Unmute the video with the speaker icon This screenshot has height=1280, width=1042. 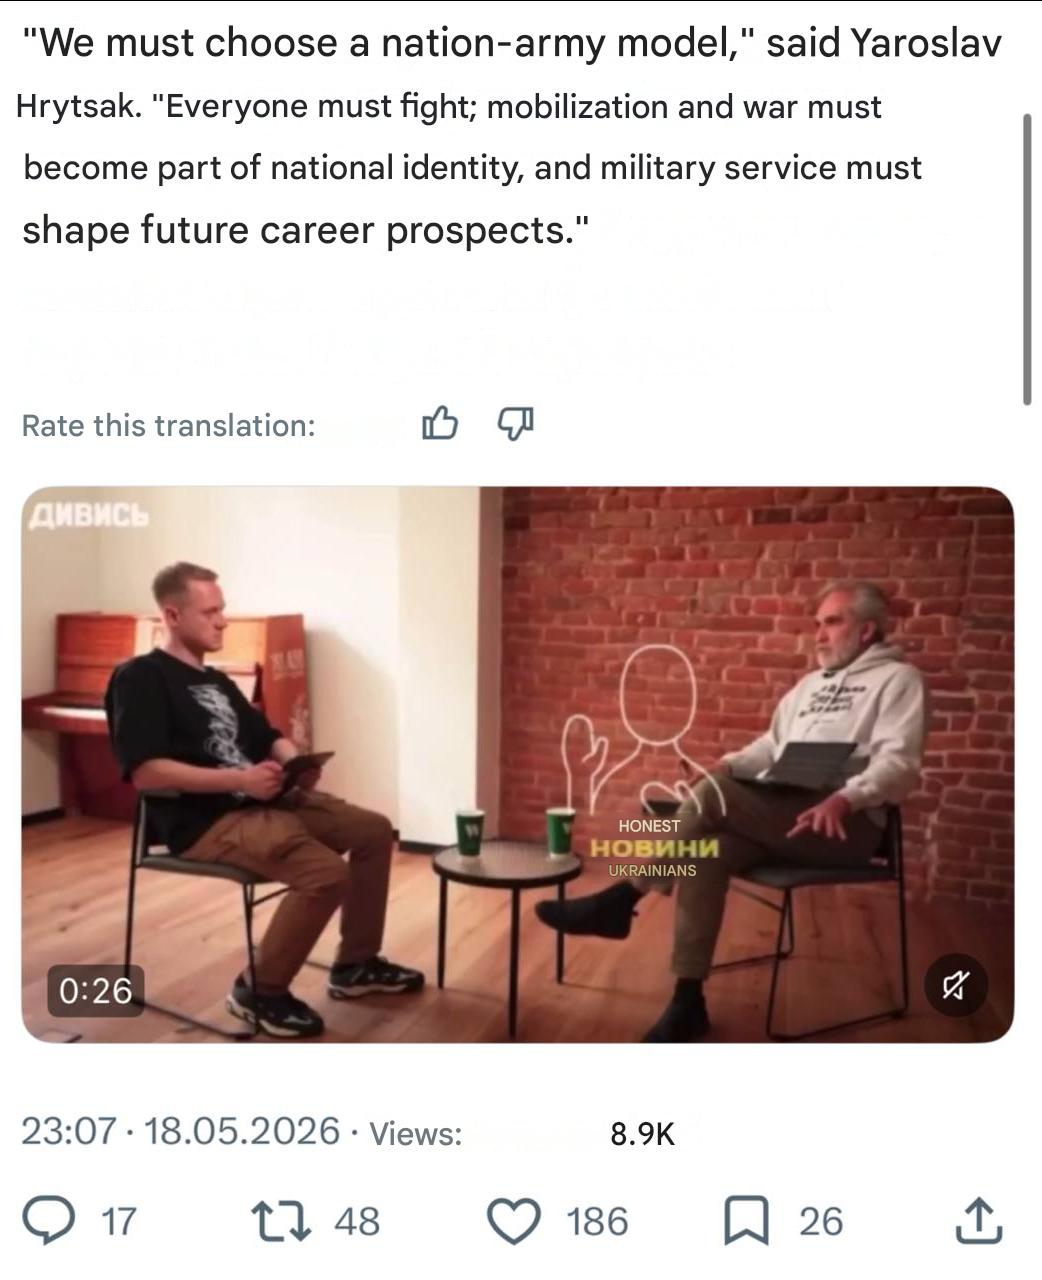pos(955,987)
